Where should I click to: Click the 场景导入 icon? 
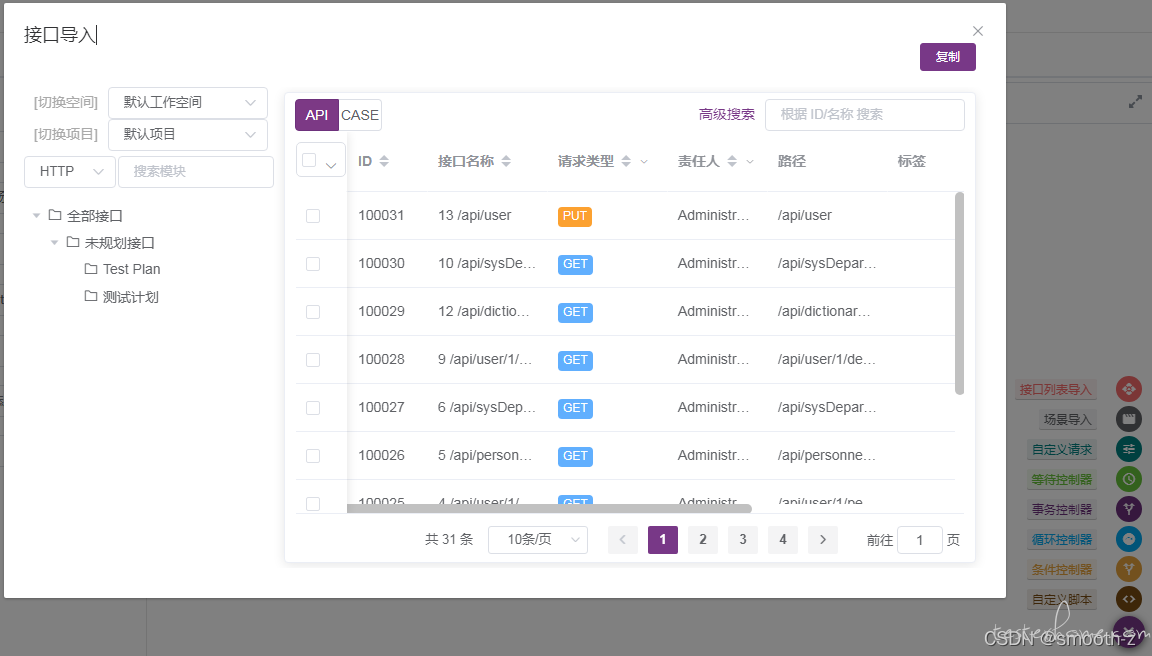click(x=1129, y=419)
